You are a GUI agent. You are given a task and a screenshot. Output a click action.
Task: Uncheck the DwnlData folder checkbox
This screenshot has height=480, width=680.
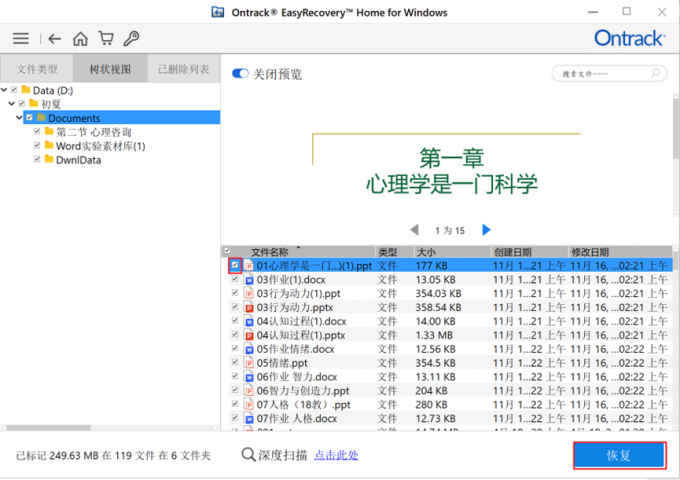click(x=37, y=159)
